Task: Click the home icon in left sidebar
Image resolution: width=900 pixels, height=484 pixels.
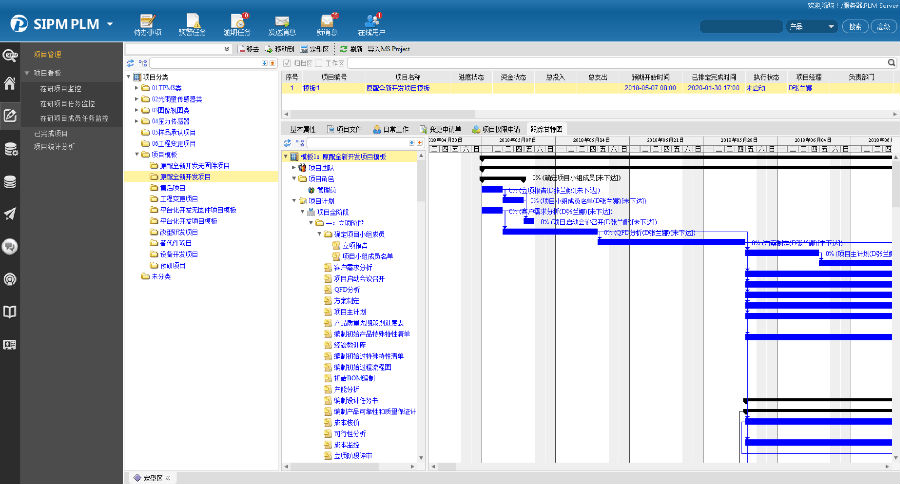Action: [10, 84]
